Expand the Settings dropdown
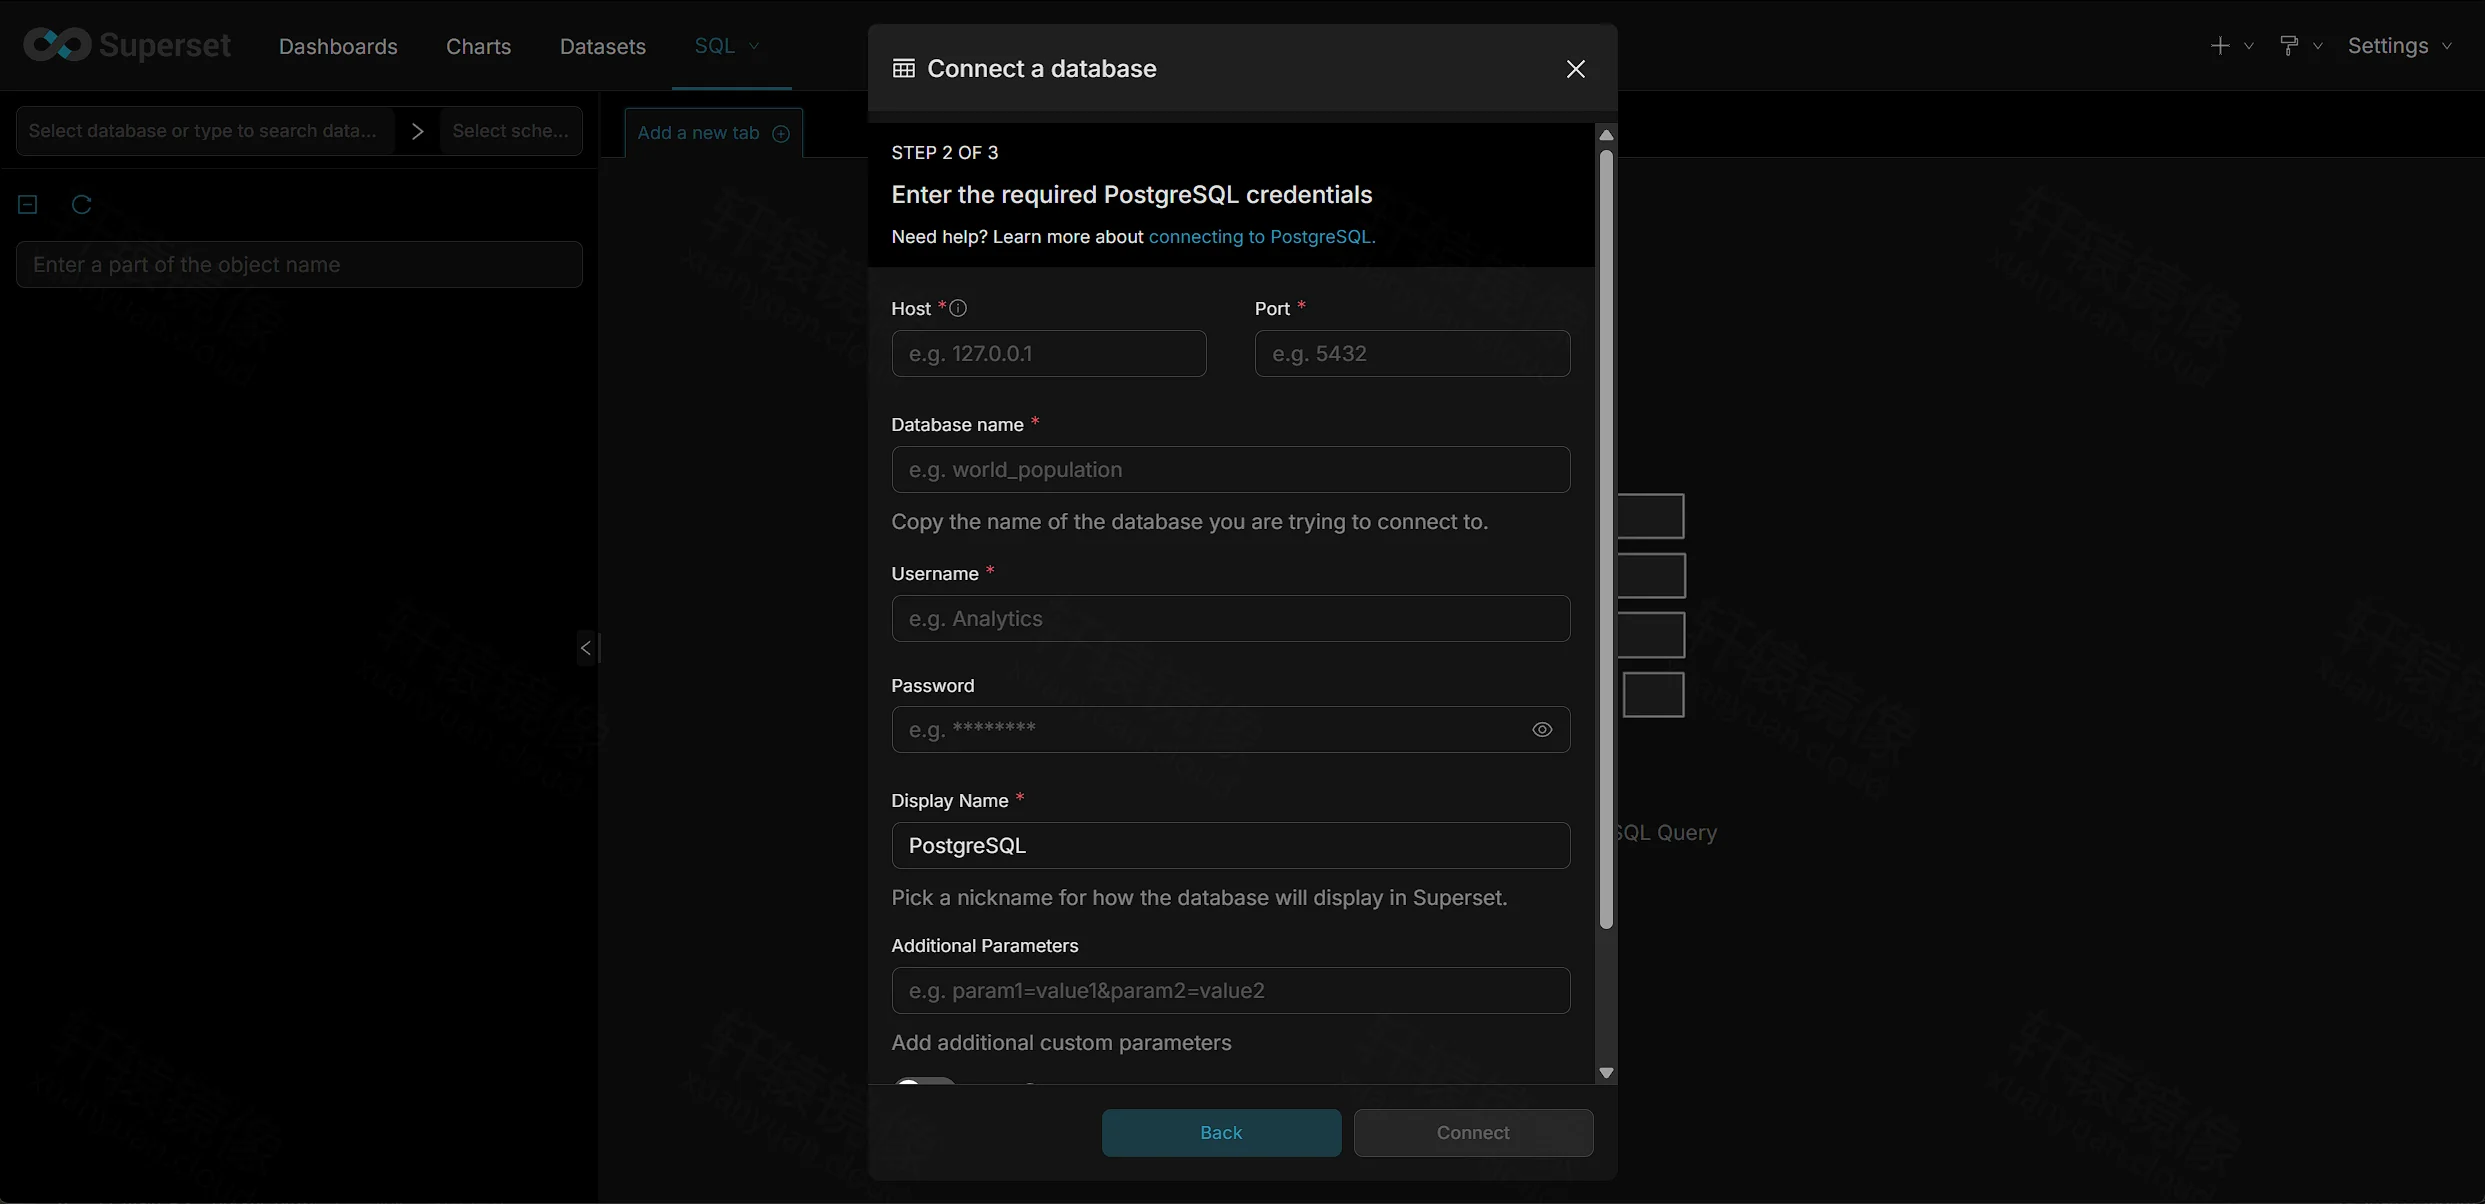 [x=2400, y=46]
